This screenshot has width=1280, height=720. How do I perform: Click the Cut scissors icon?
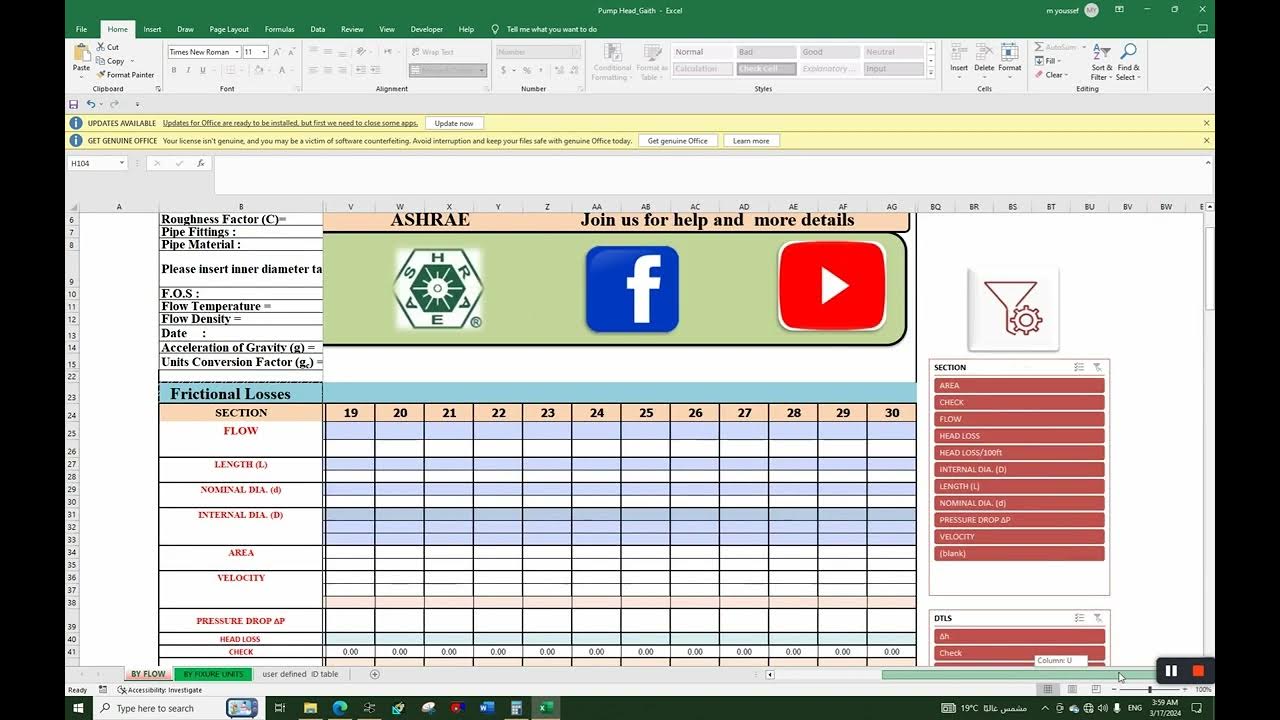(x=101, y=47)
